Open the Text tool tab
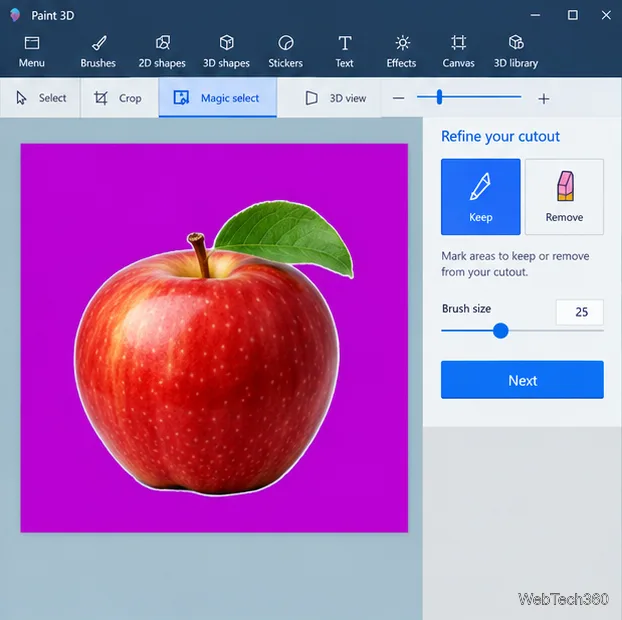This screenshot has height=620, width=622. click(x=344, y=52)
